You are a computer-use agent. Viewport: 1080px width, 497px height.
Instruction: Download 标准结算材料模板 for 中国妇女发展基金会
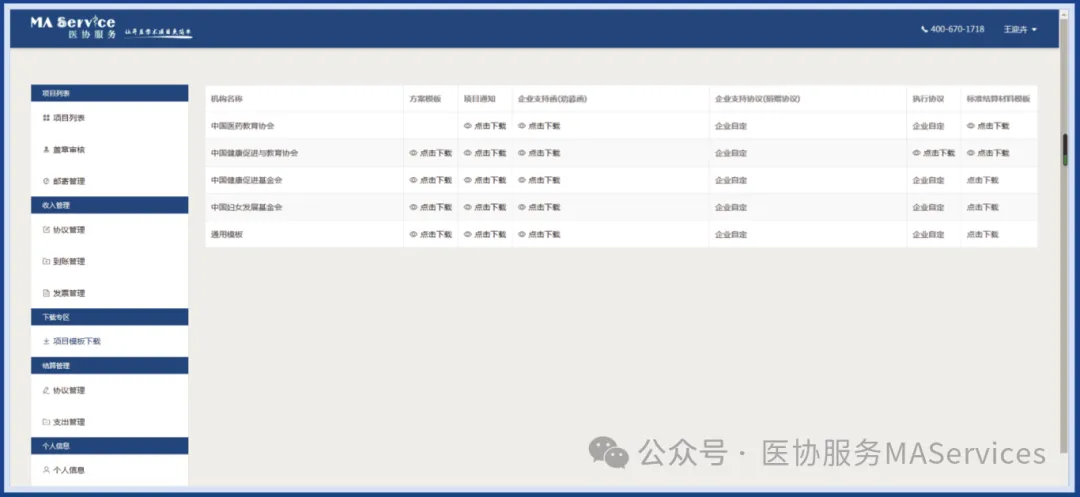pyautogui.click(x=982, y=207)
